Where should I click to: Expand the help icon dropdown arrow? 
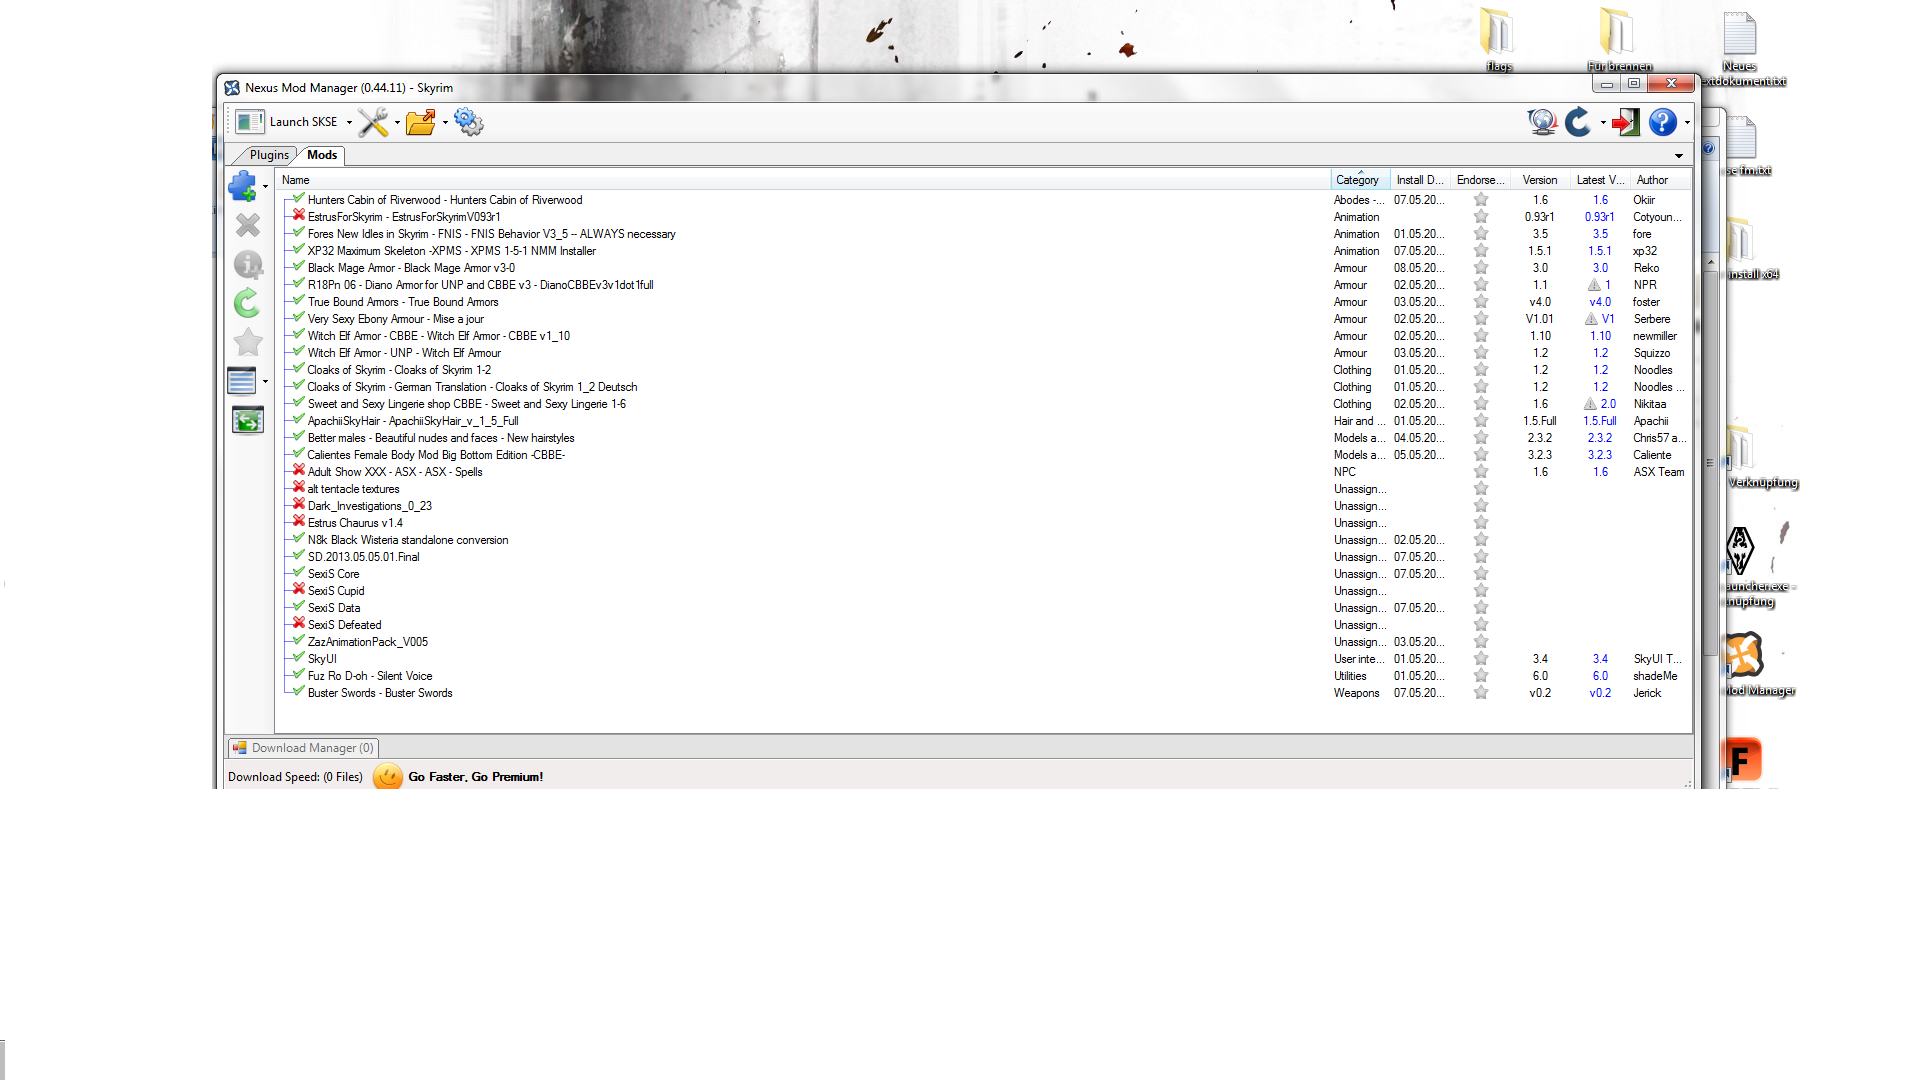coord(1686,123)
